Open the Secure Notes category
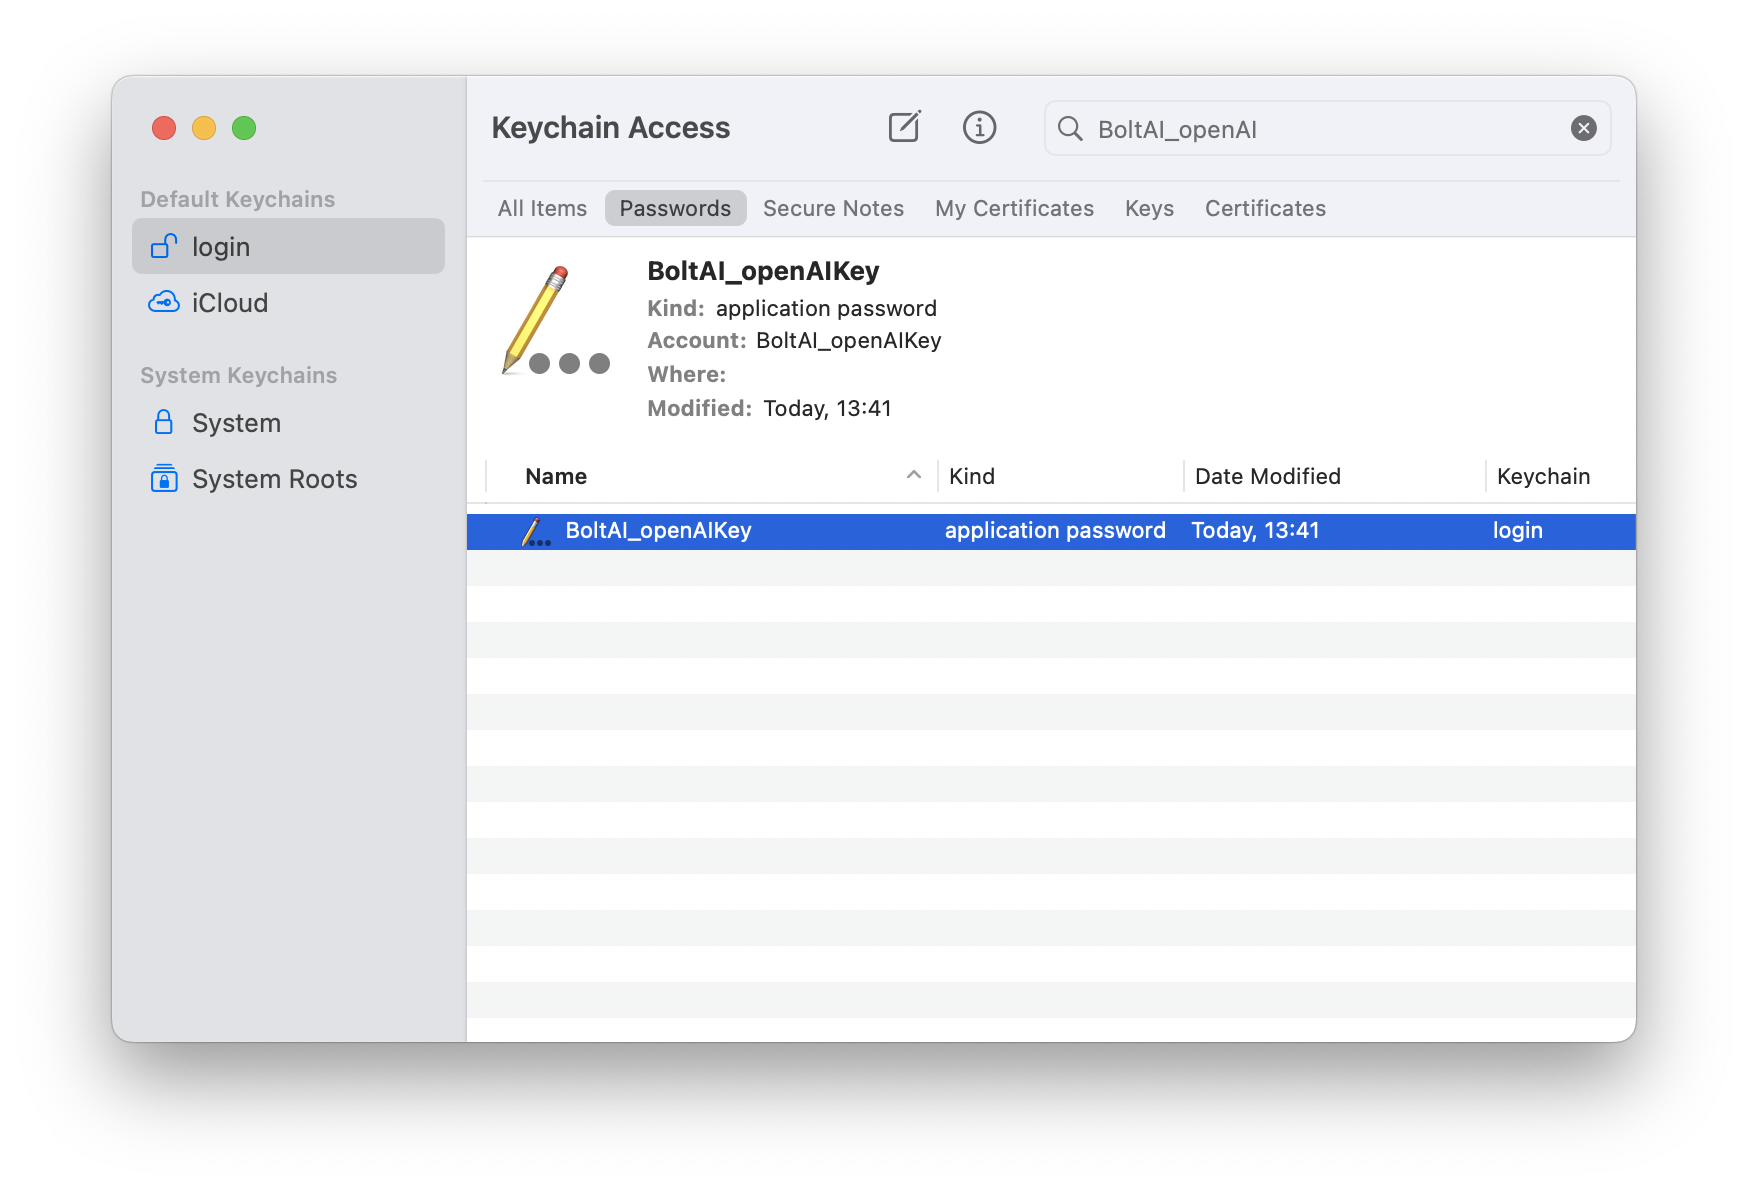The width and height of the screenshot is (1748, 1190). coord(833,208)
